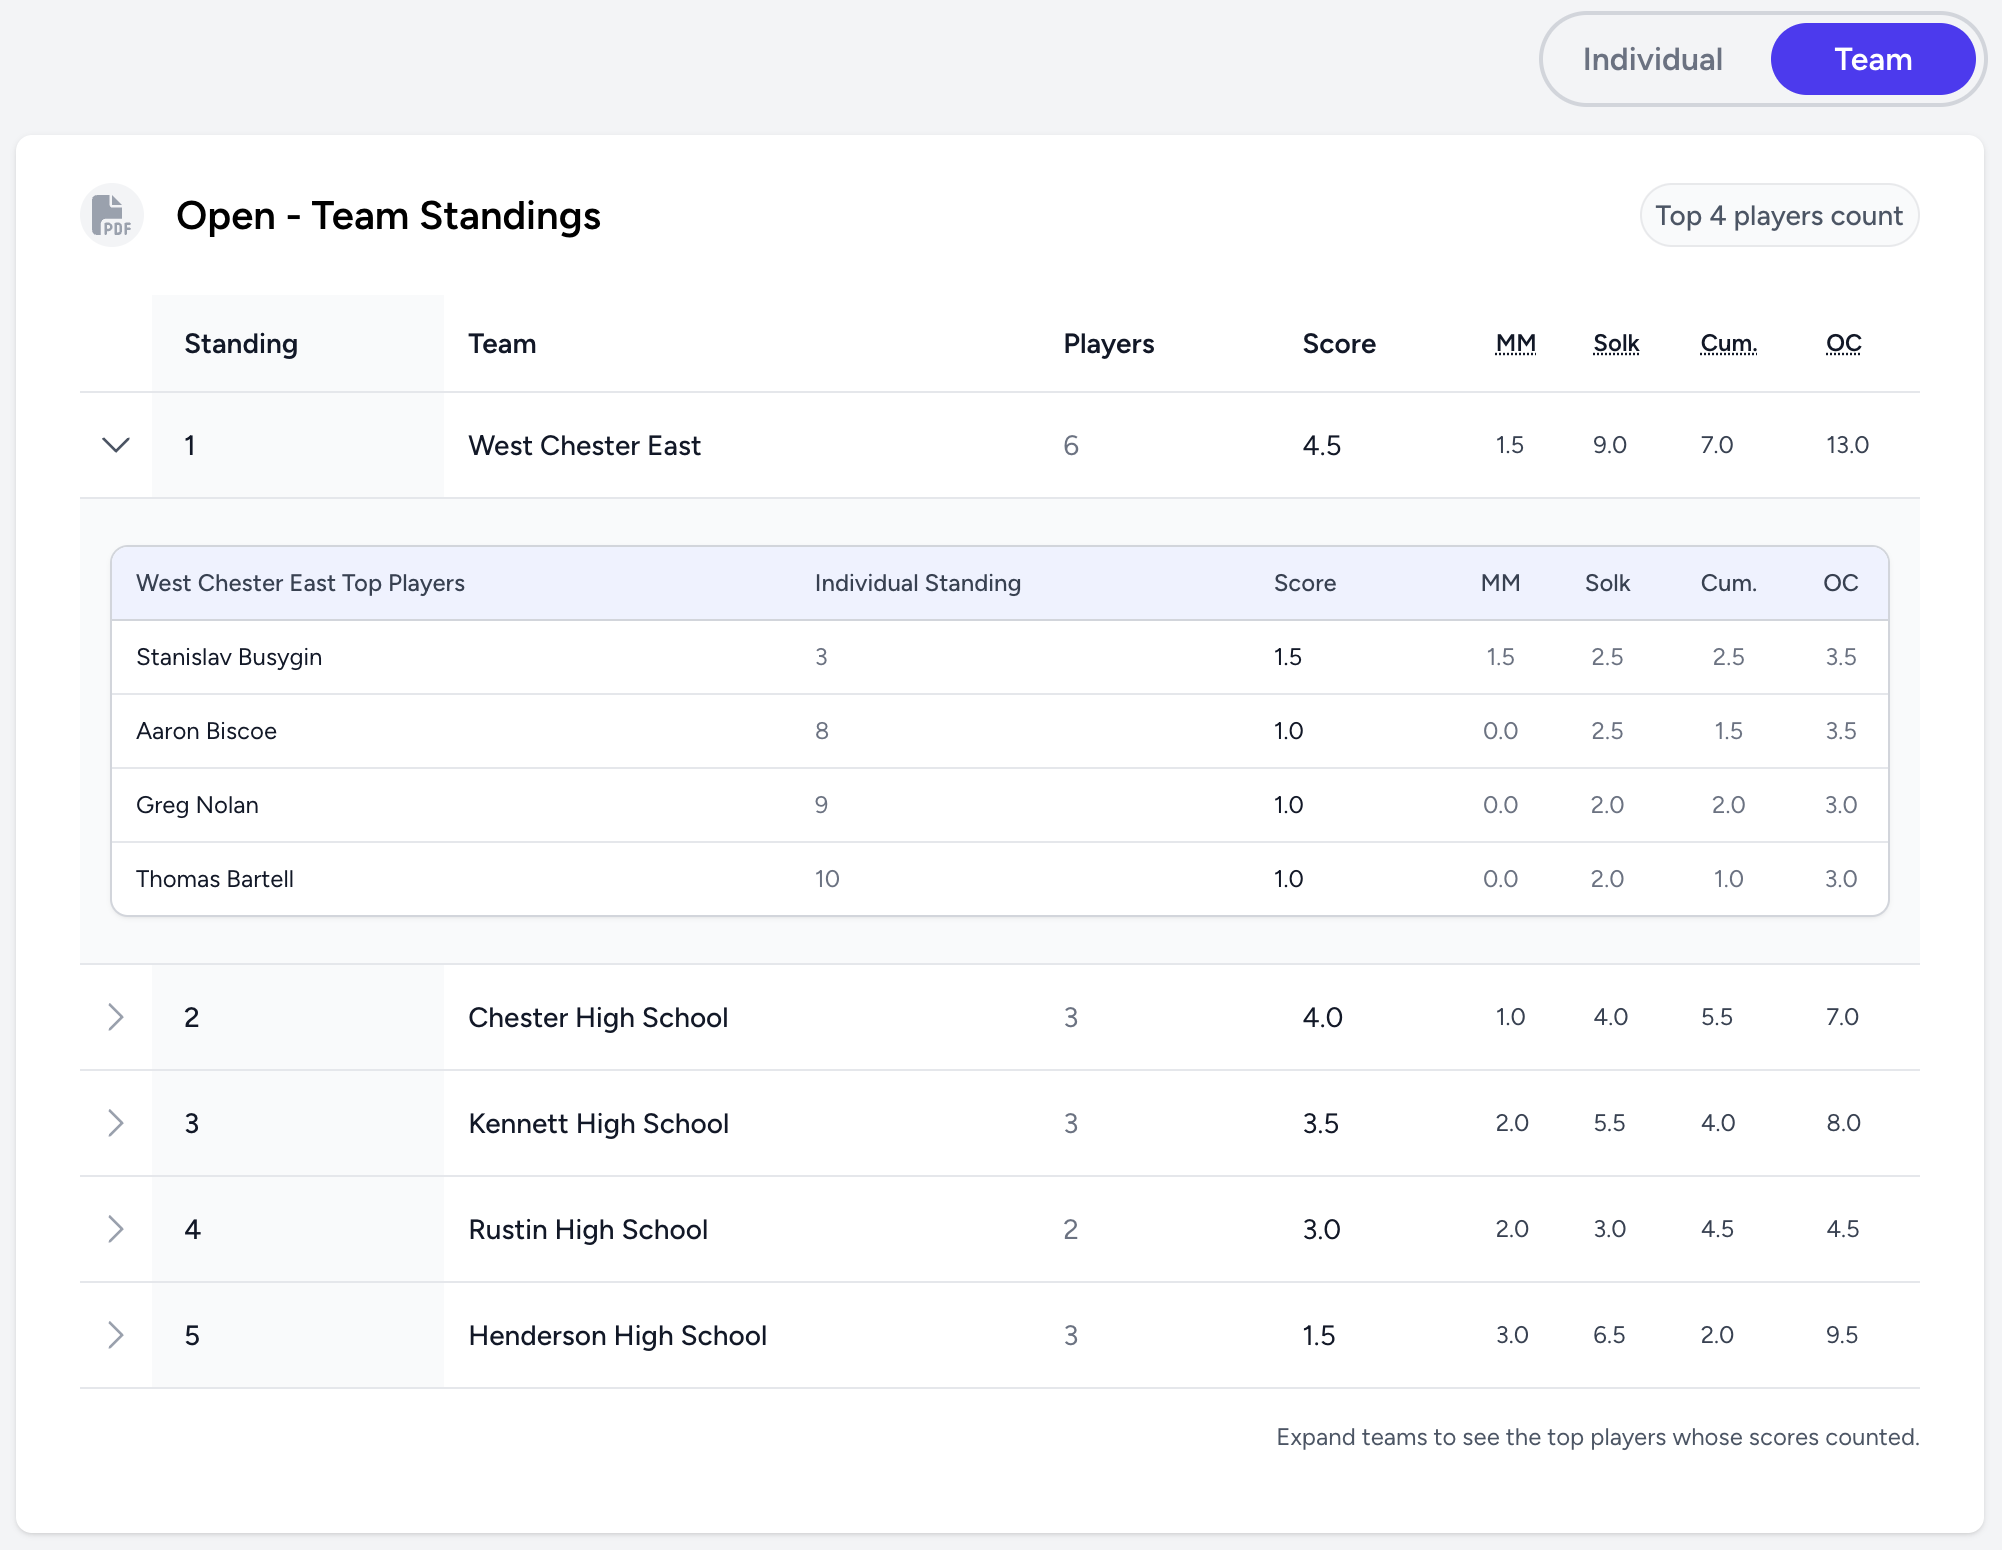Expand Rustin High School team row
Image resolution: width=2002 pixels, height=1550 pixels.
pos(116,1229)
